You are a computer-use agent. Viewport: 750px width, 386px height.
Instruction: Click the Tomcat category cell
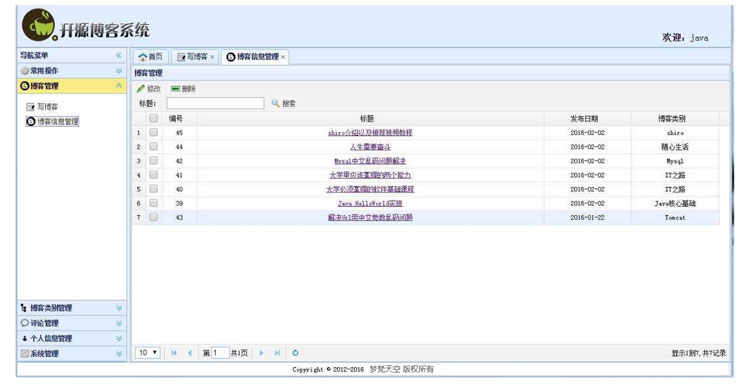click(x=675, y=218)
